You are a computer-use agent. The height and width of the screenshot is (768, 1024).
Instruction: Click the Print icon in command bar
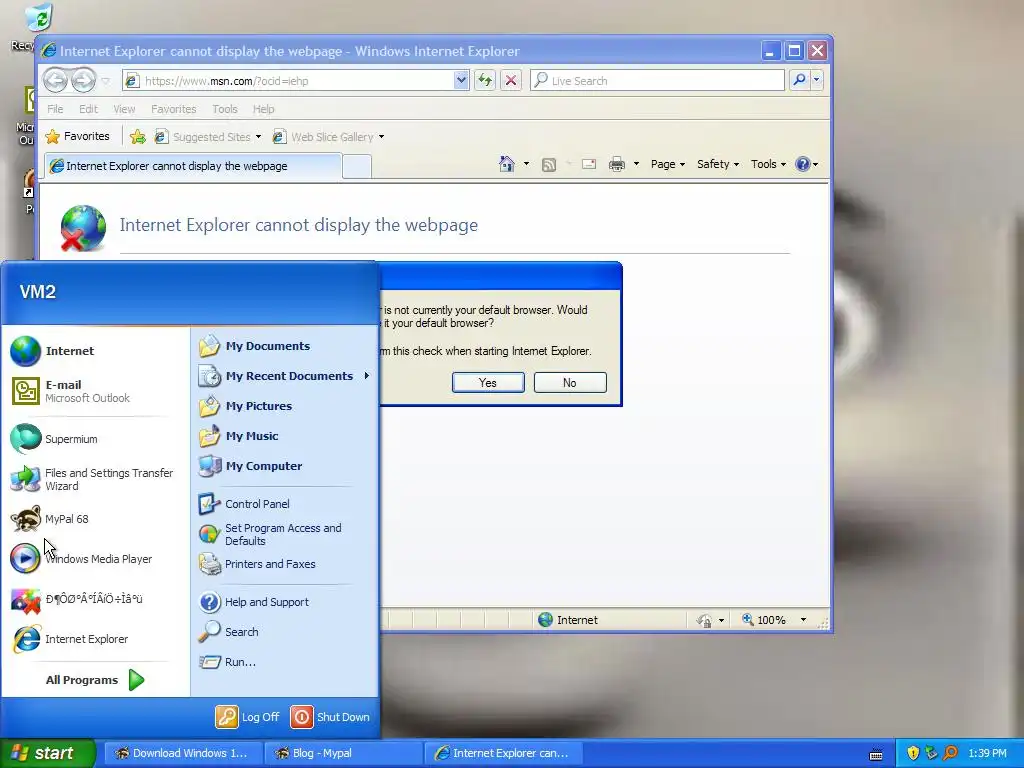pyautogui.click(x=616, y=164)
